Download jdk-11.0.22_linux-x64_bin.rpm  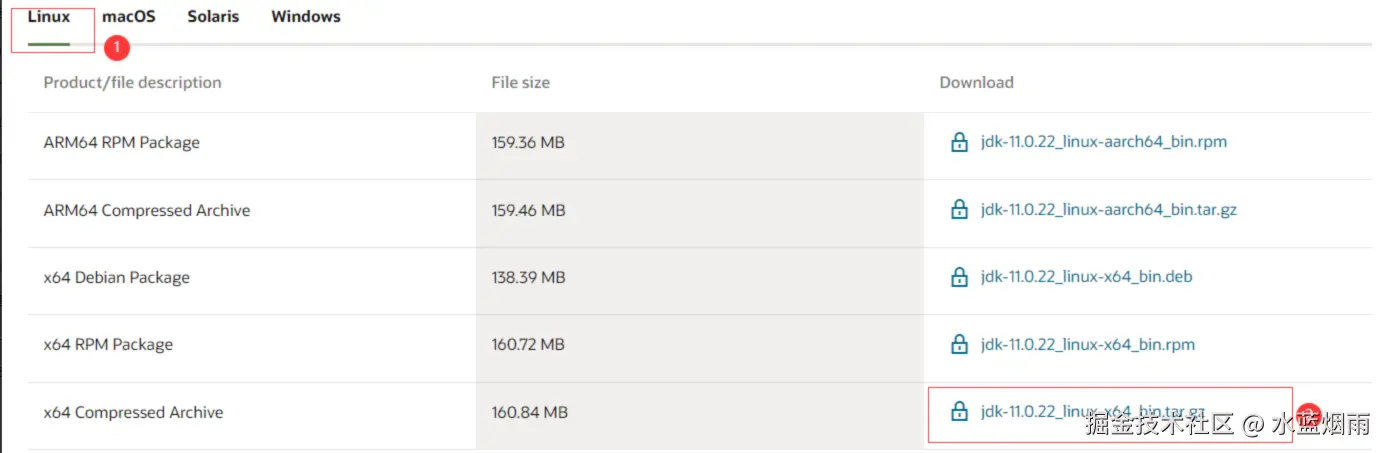click(x=1088, y=345)
